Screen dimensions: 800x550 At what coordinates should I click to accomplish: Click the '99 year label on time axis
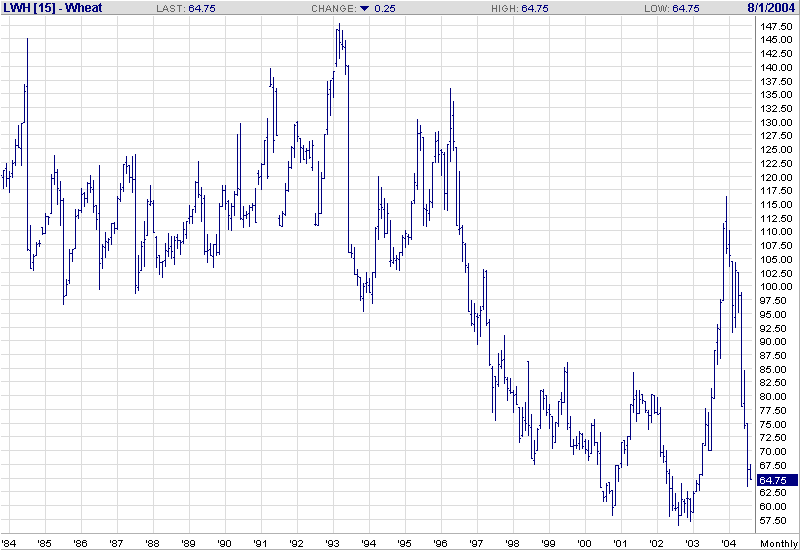548,543
